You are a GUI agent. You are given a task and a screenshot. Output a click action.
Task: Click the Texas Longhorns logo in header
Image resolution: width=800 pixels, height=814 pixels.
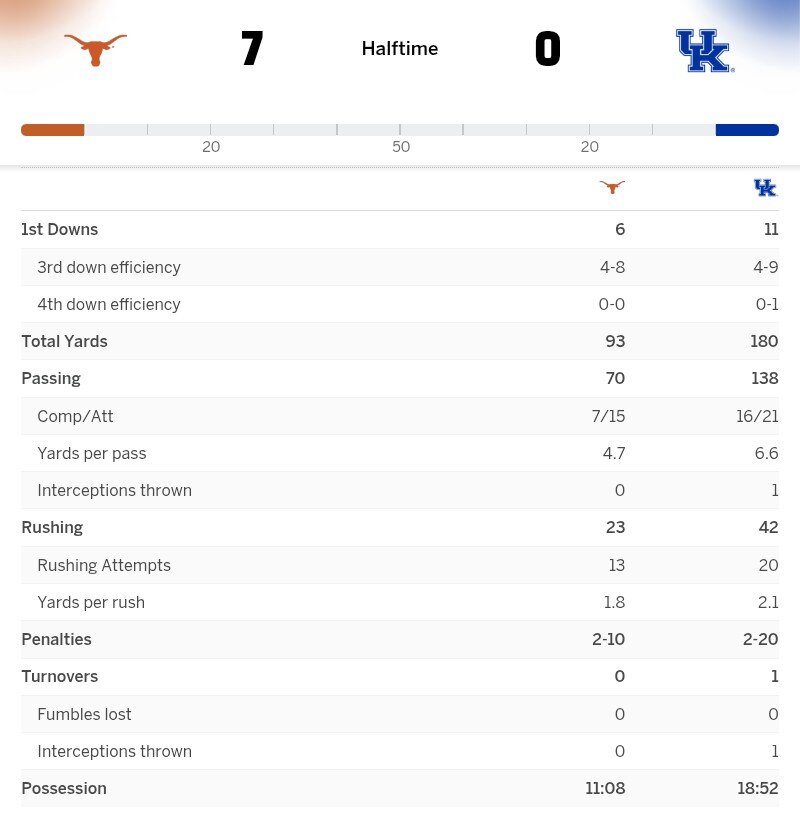tap(95, 49)
